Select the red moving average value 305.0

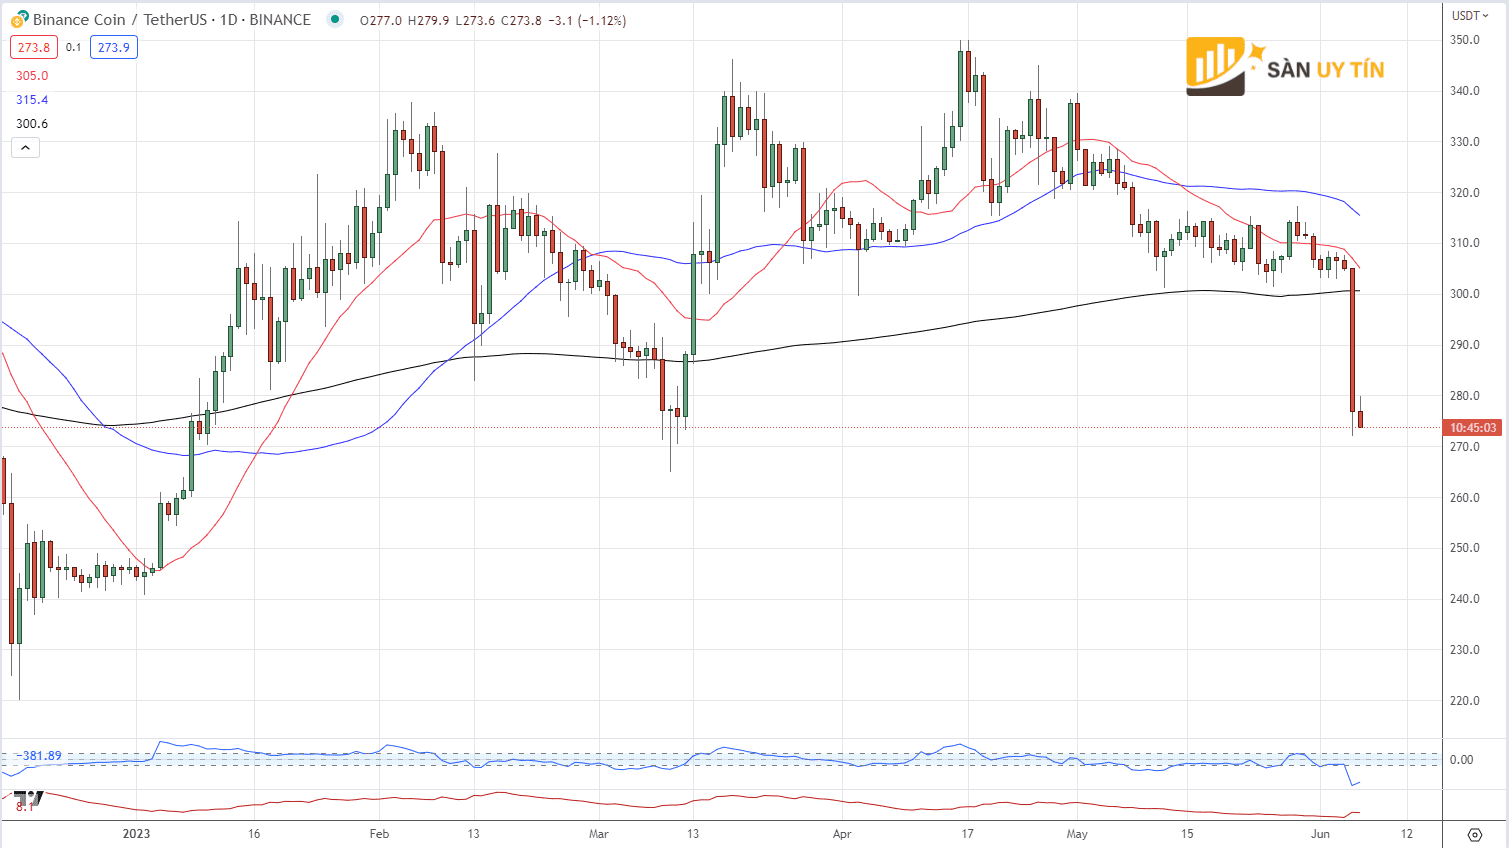click(32, 76)
